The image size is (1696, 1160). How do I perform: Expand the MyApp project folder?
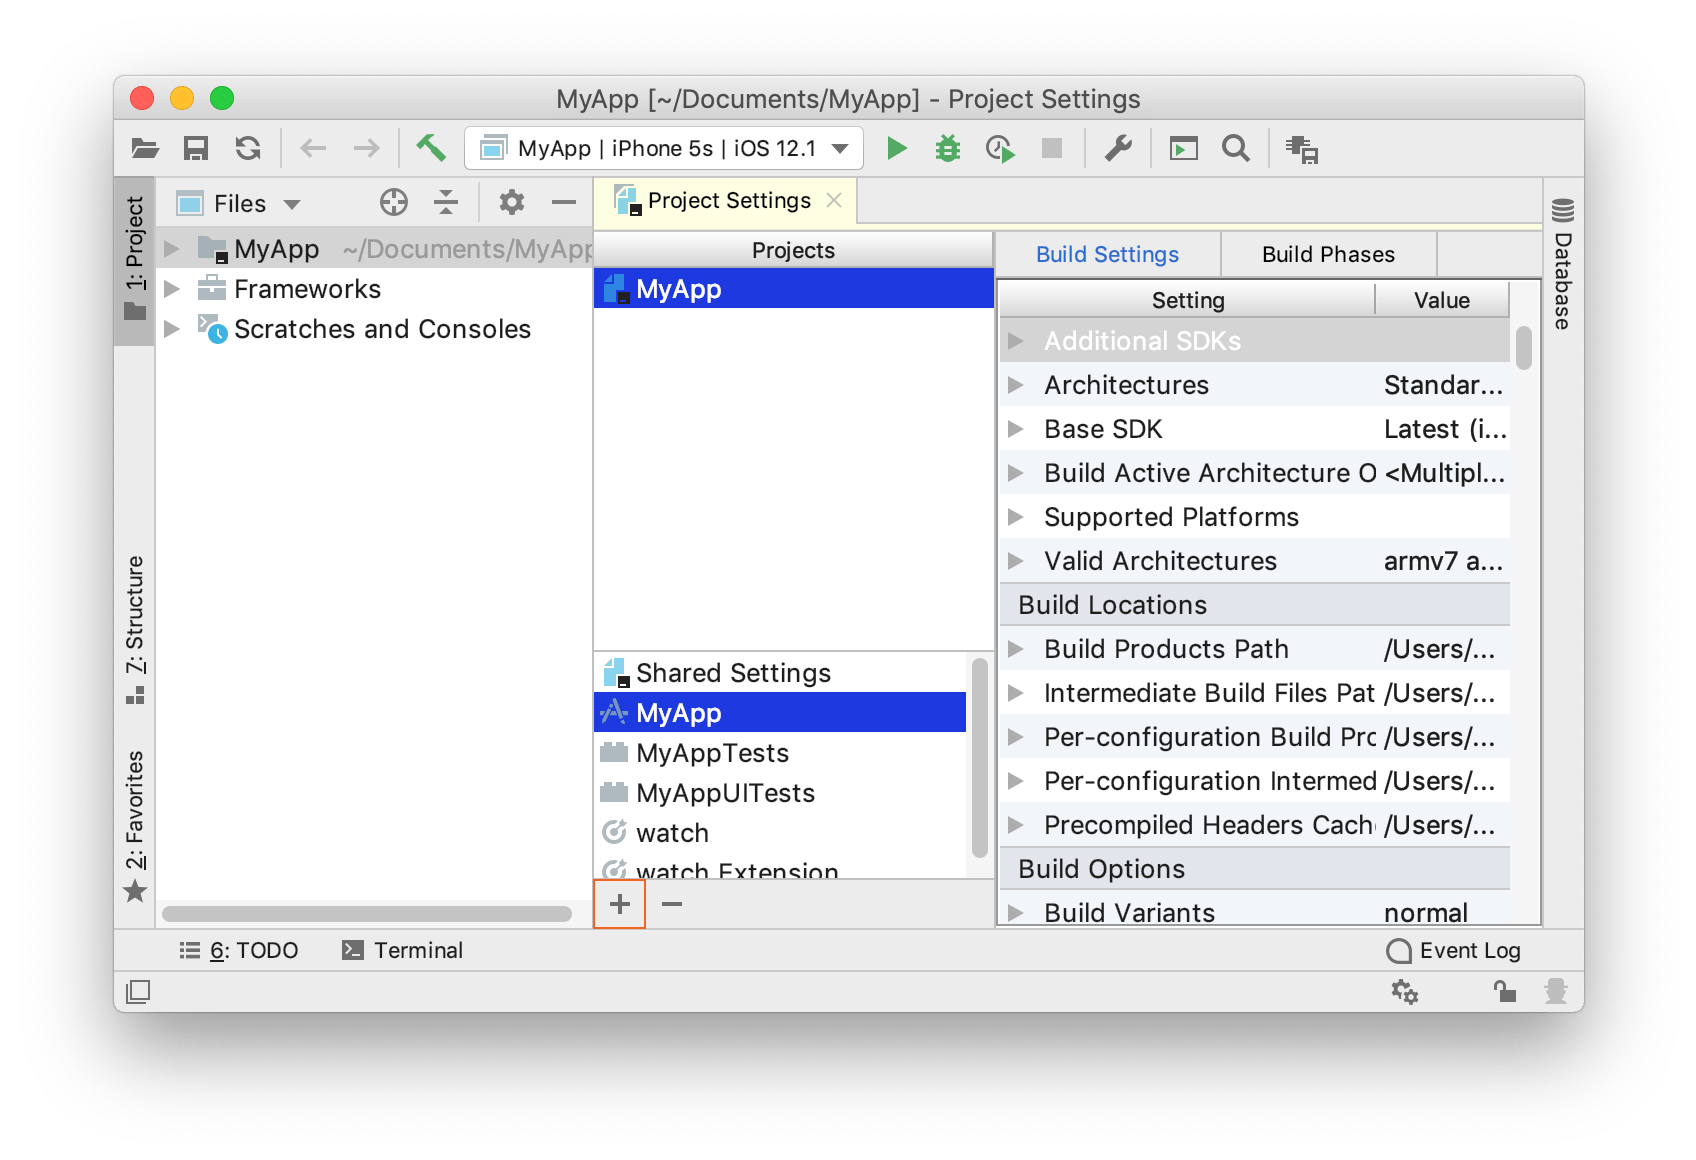point(171,248)
